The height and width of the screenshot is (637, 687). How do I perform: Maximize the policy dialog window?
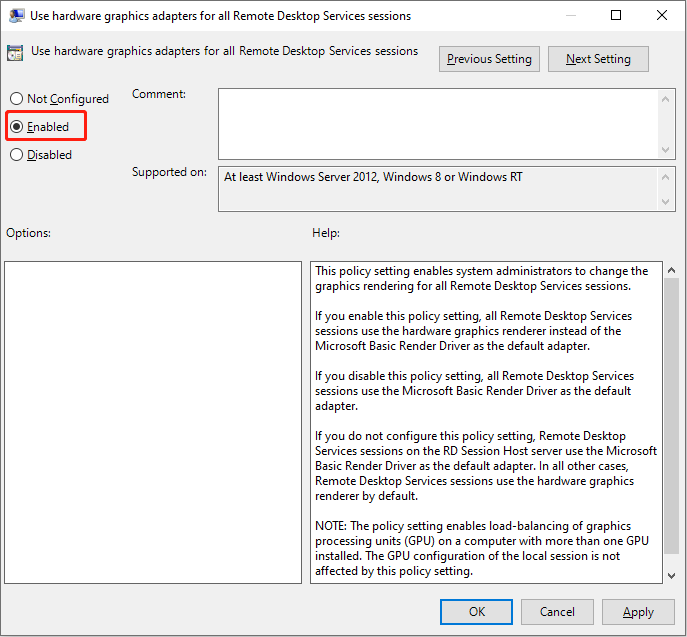click(616, 15)
